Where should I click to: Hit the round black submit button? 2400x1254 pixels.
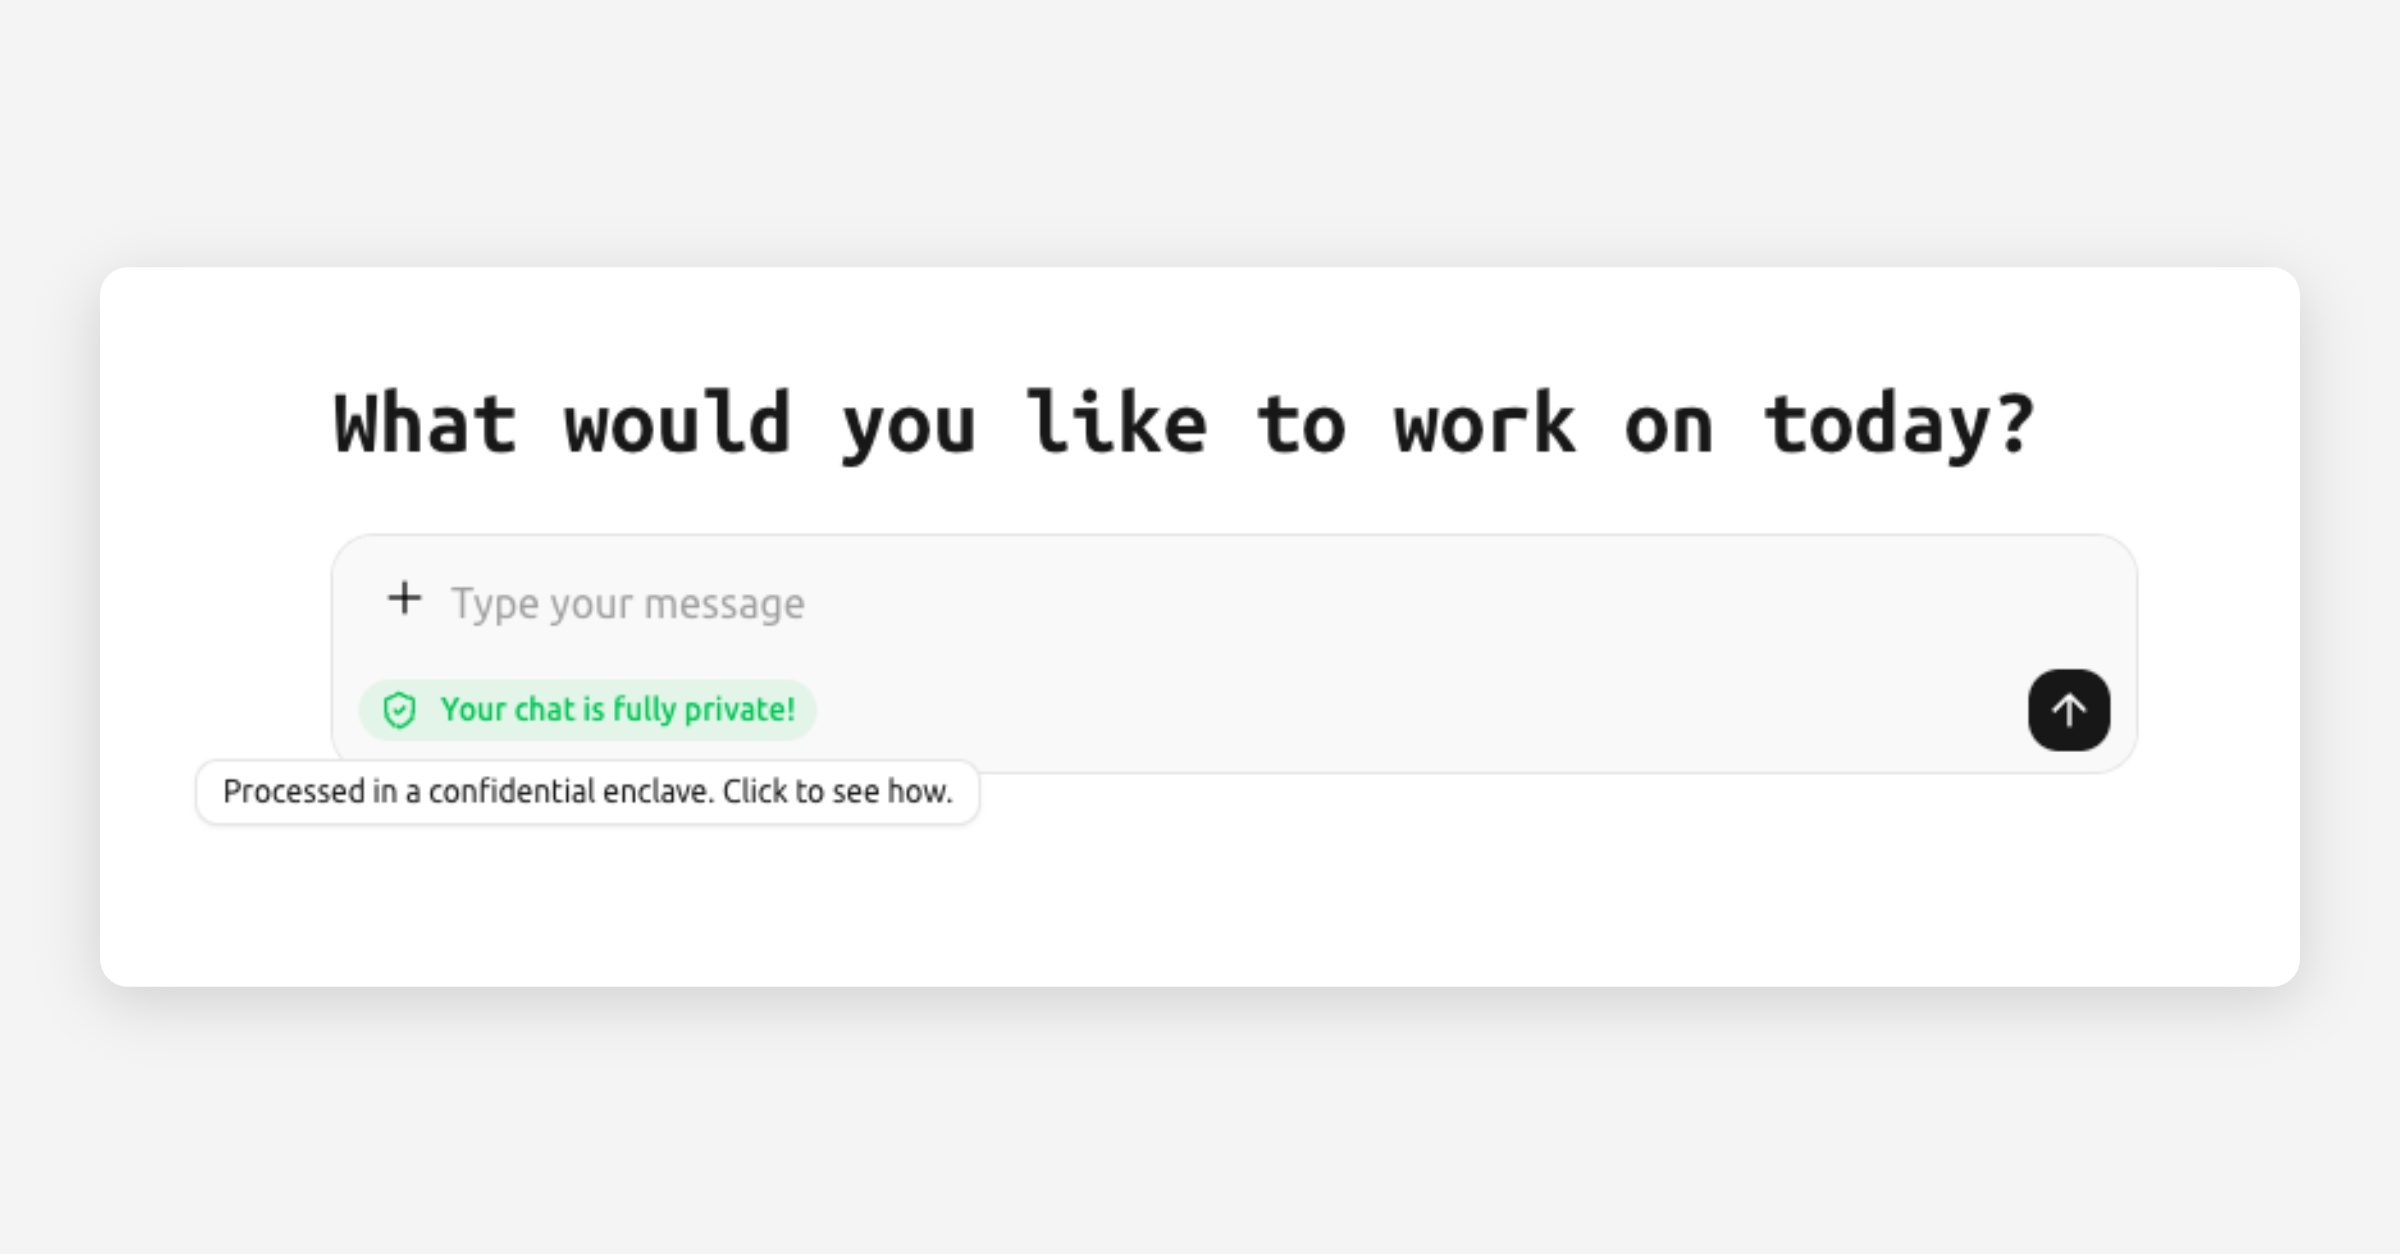[2069, 710]
